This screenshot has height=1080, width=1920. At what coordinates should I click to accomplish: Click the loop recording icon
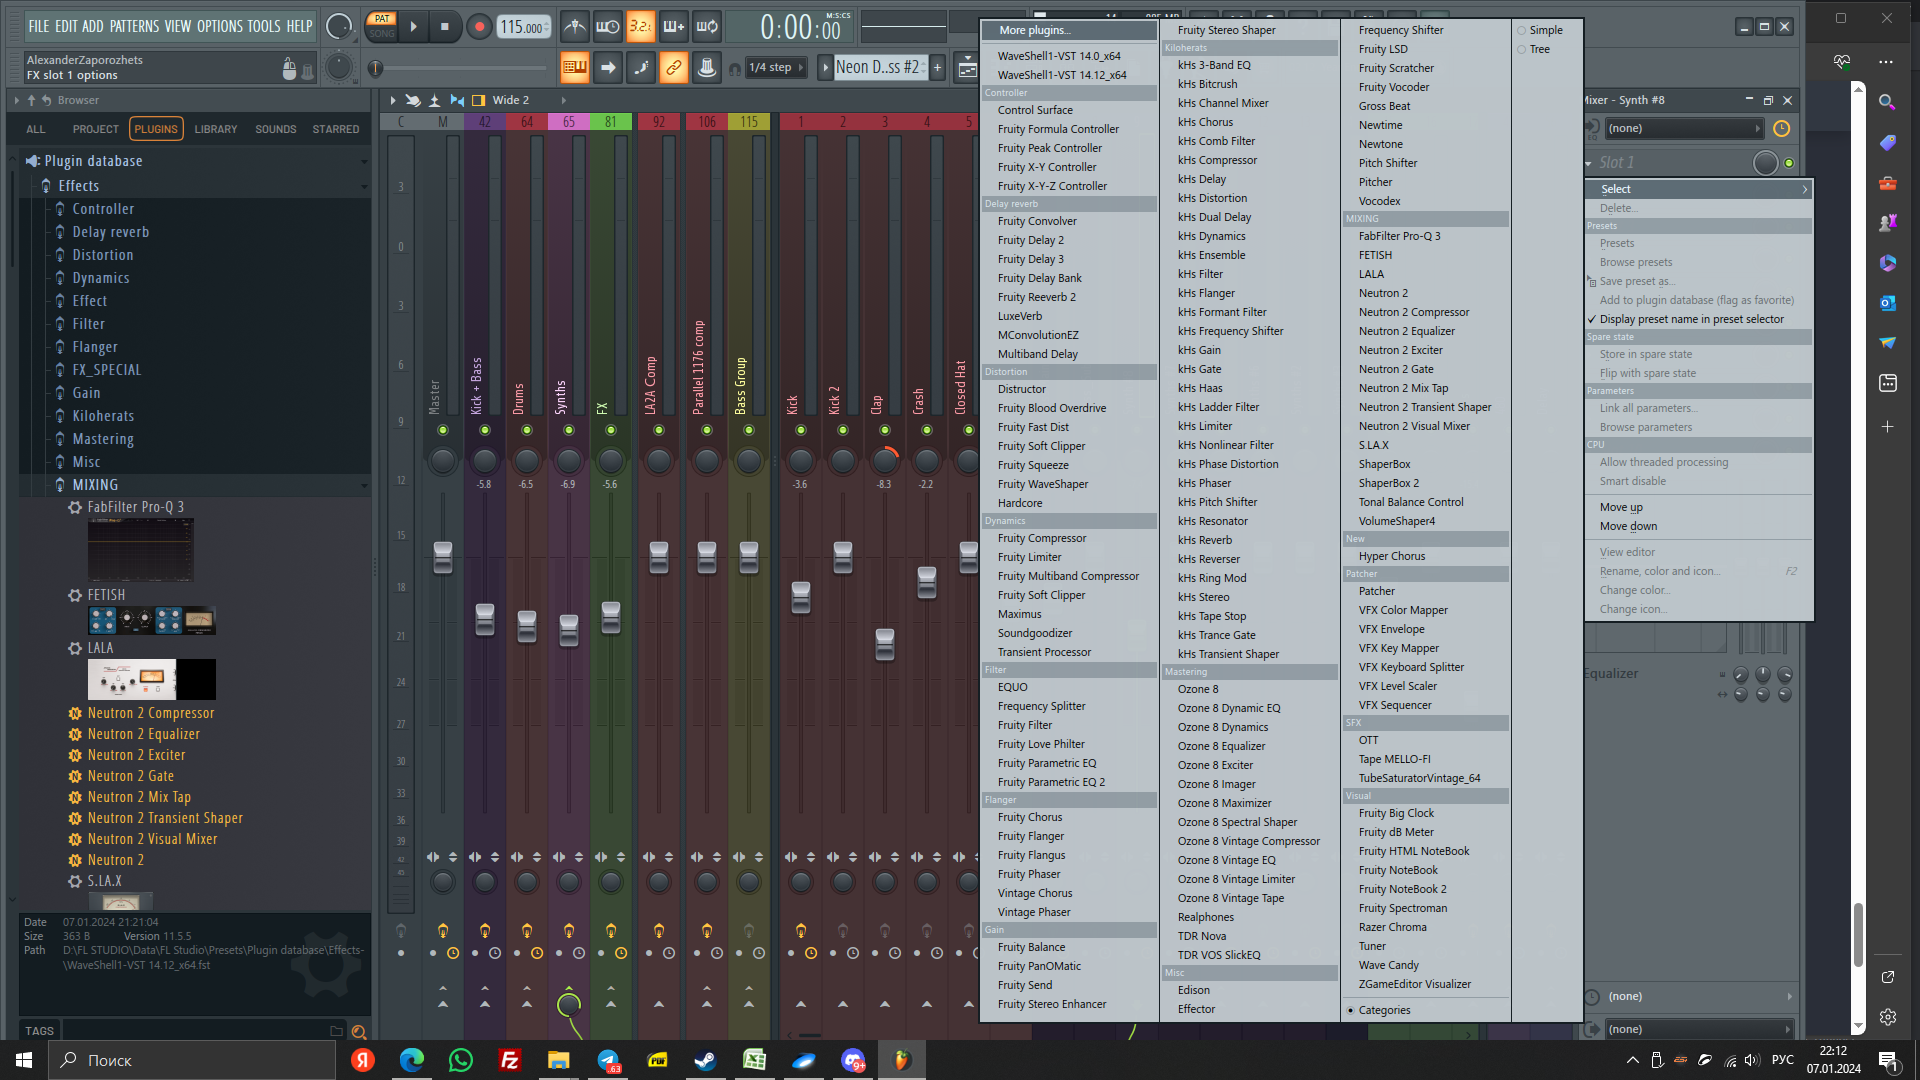click(x=707, y=27)
